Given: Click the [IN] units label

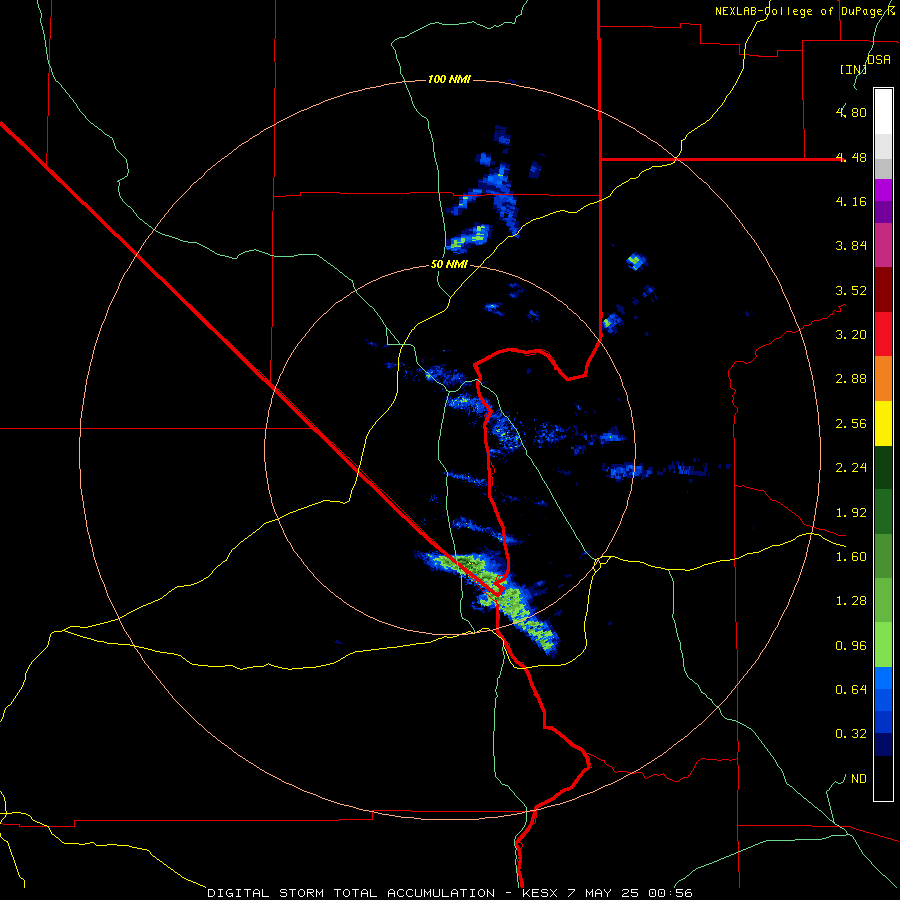Looking at the screenshot, I should point(853,69).
